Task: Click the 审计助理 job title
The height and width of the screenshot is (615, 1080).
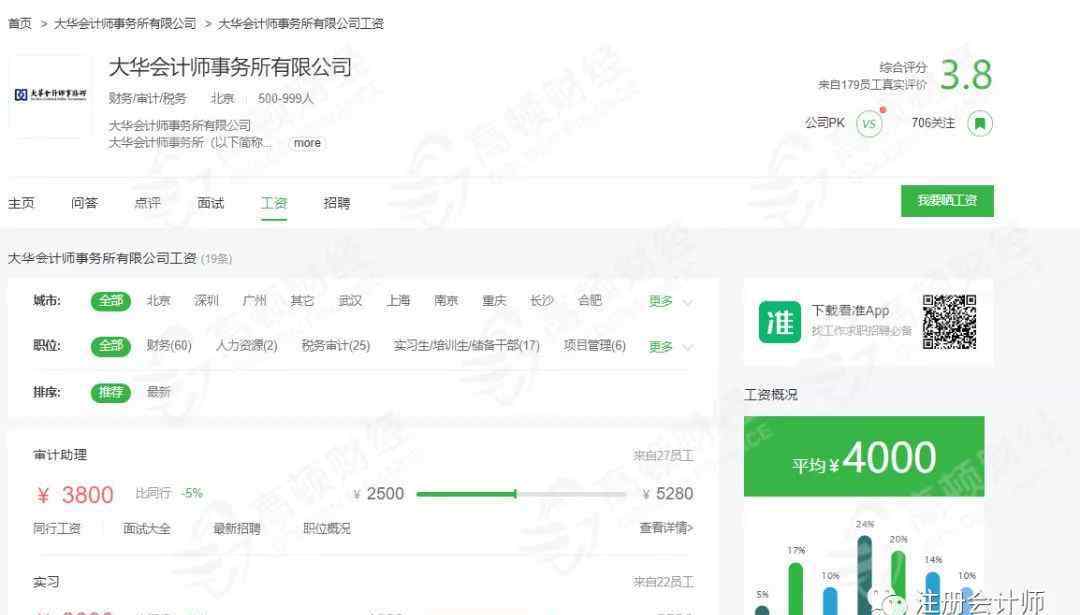Action: pyautogui.click(x=60, y=455)
